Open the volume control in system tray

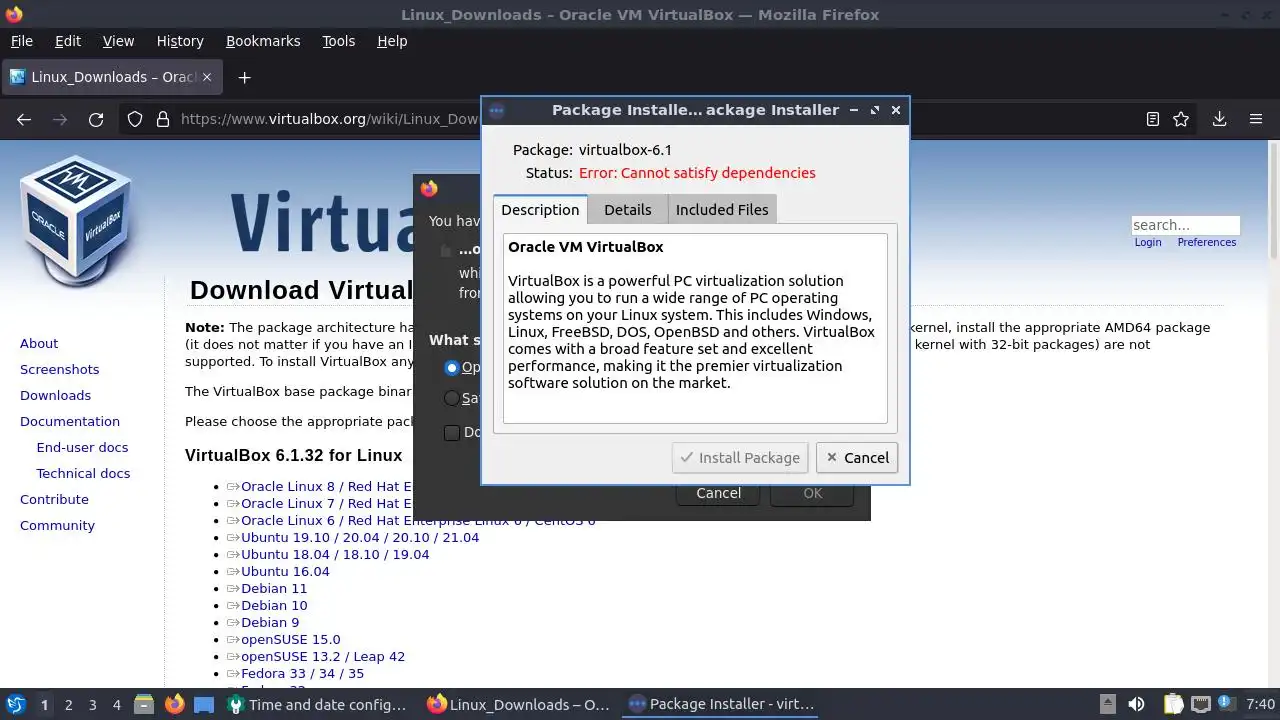1136,704
